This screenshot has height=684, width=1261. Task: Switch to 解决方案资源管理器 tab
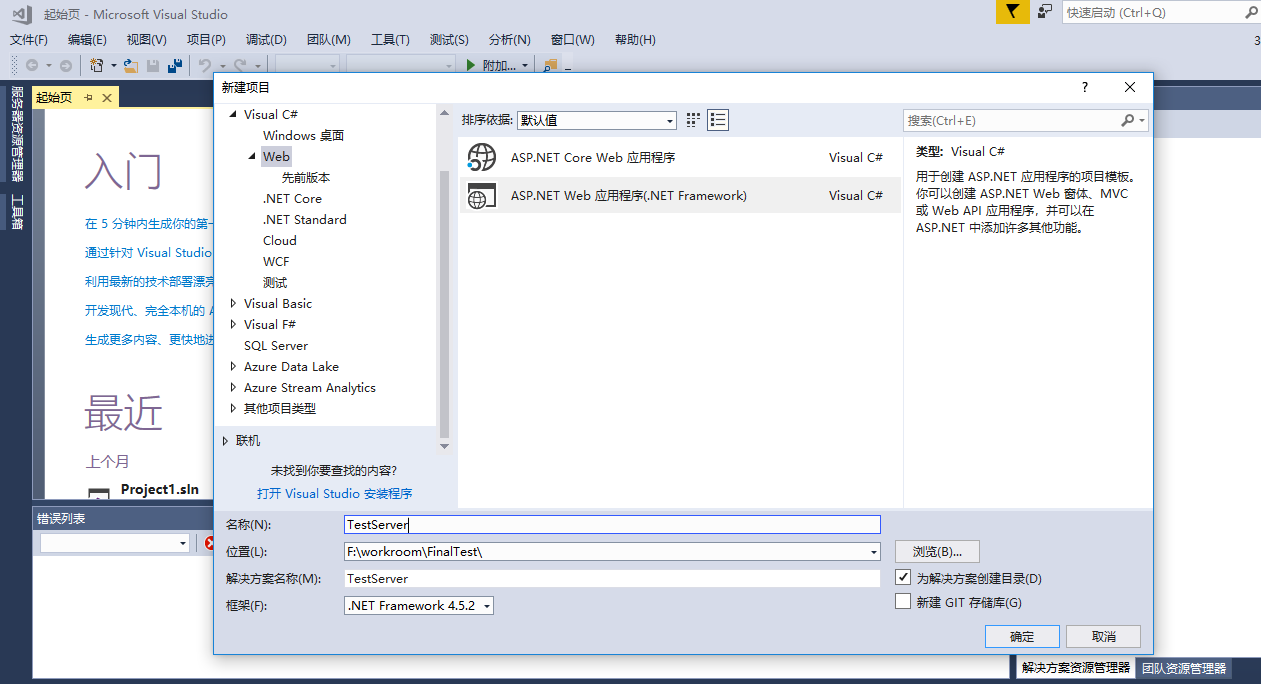click(1075, 668)
